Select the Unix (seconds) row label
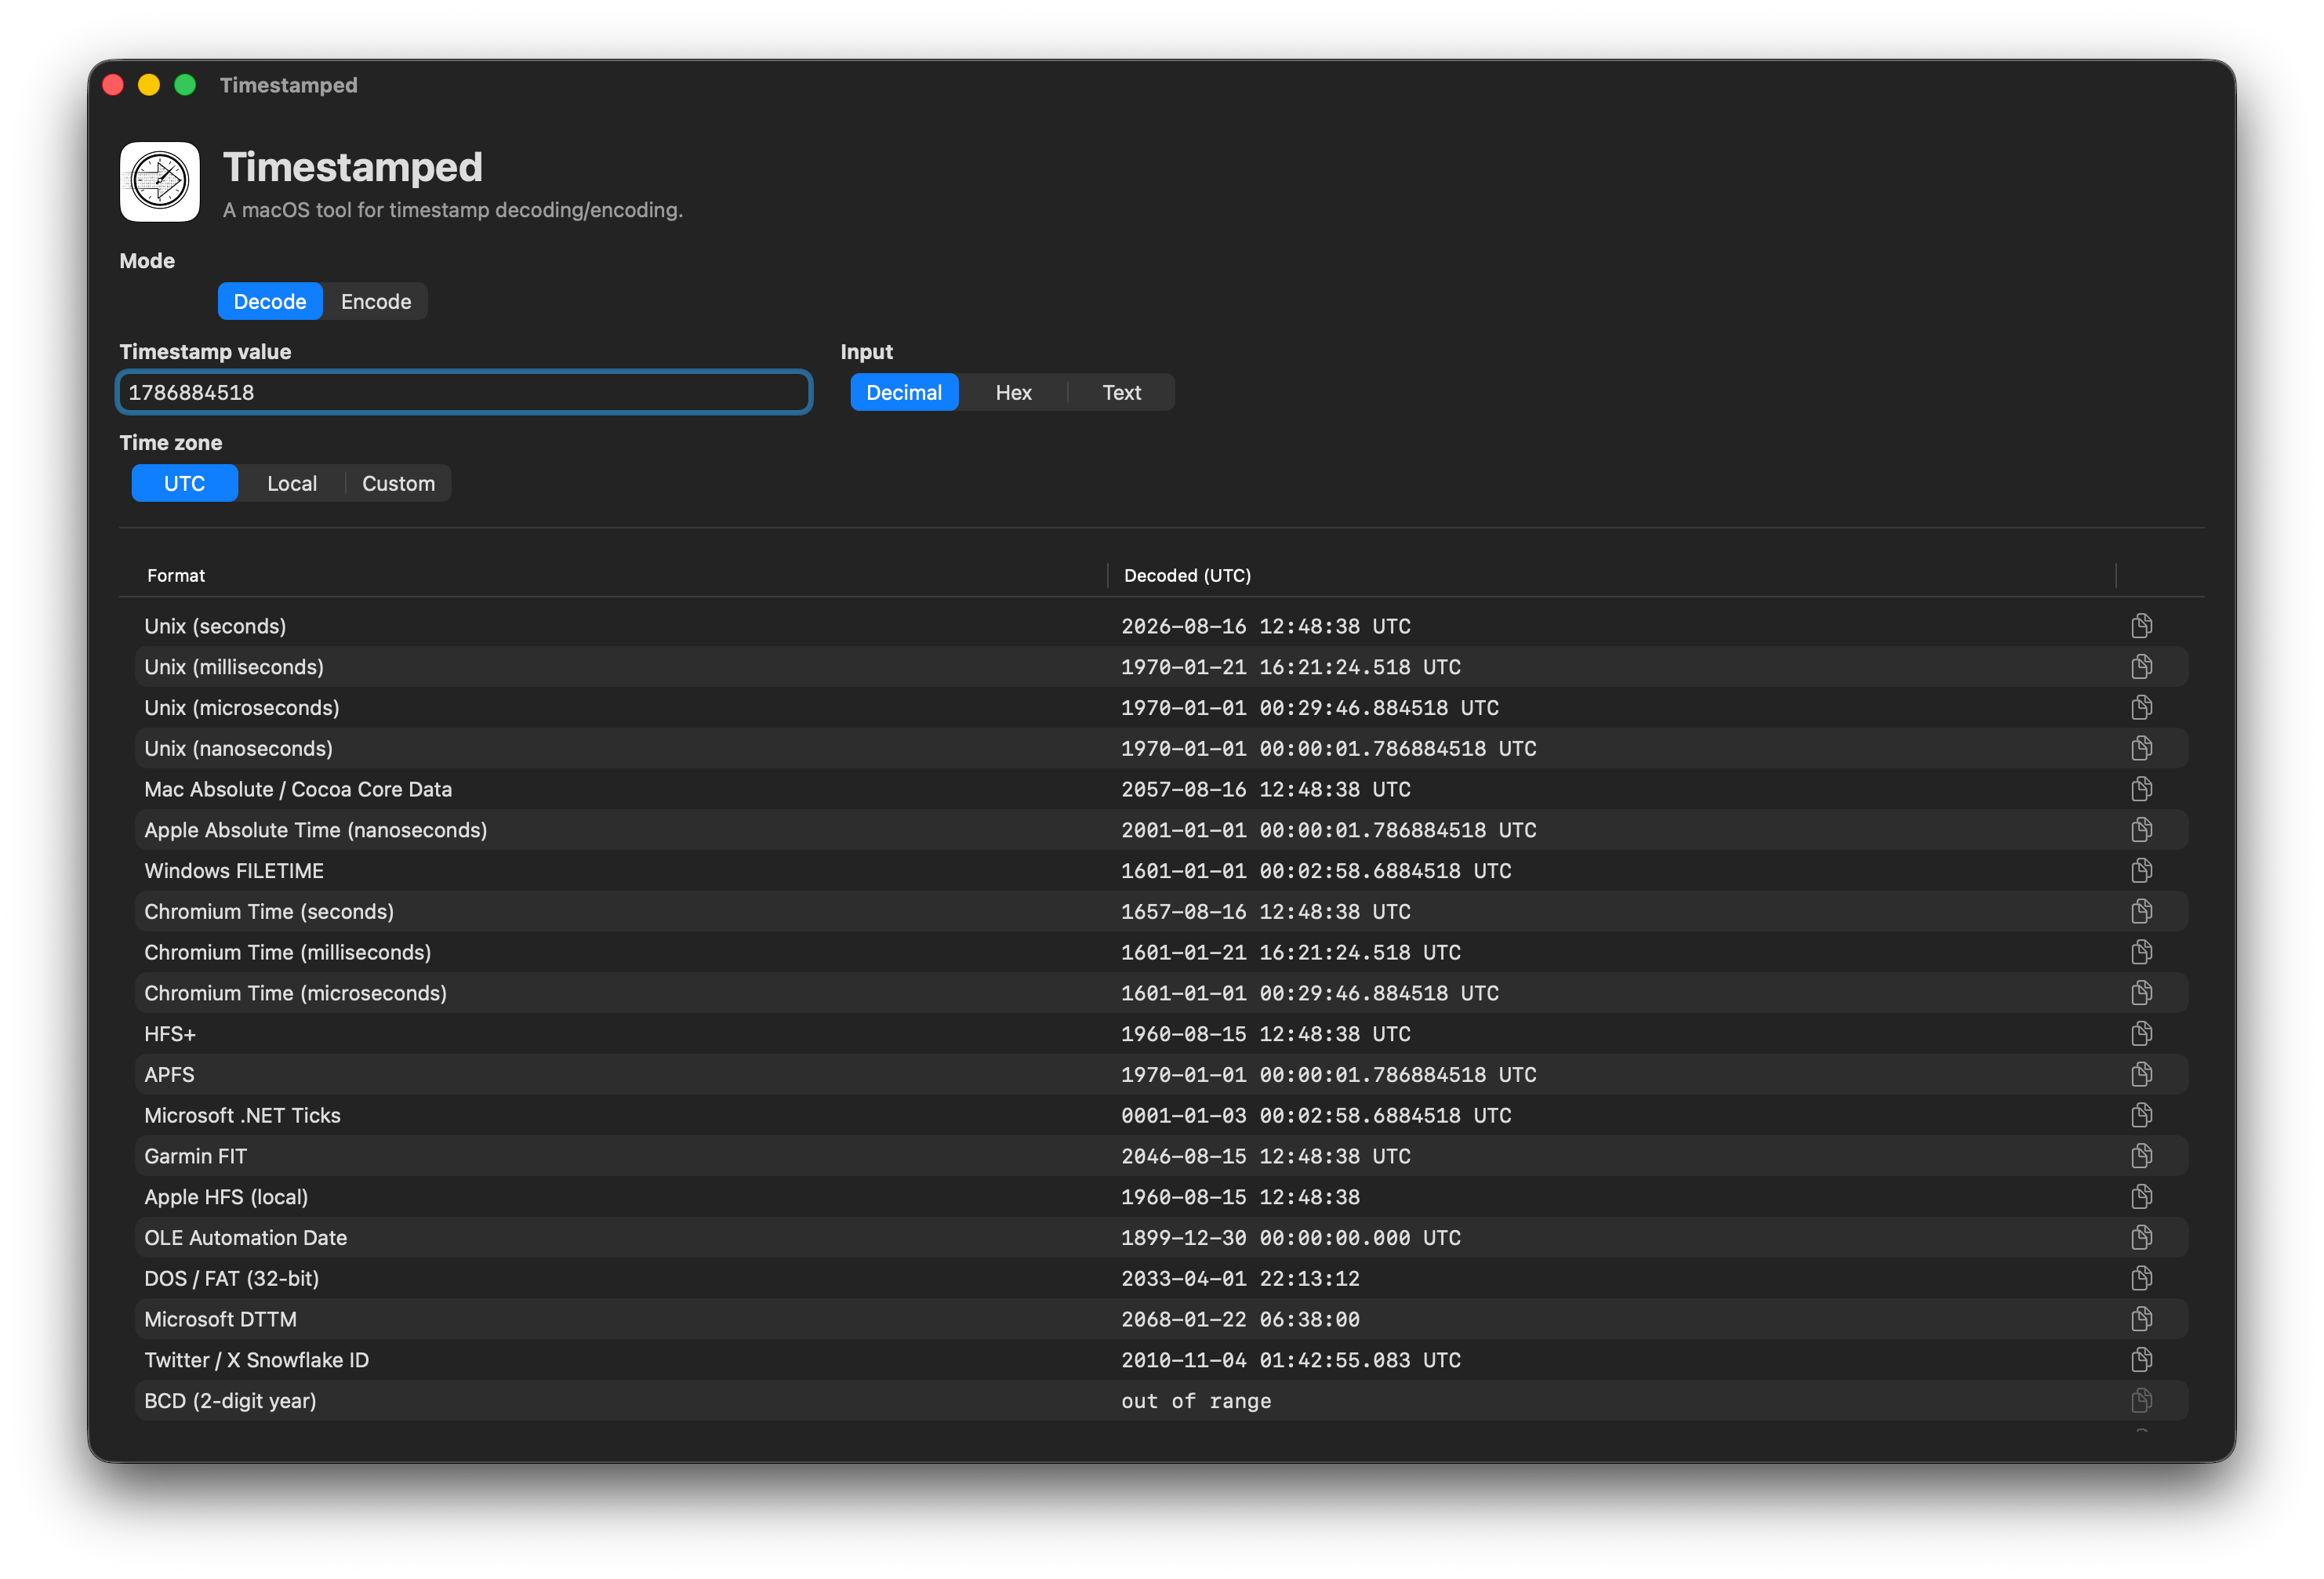Viewport: 2324px width, 1579px height. click(x=215, y=626)
